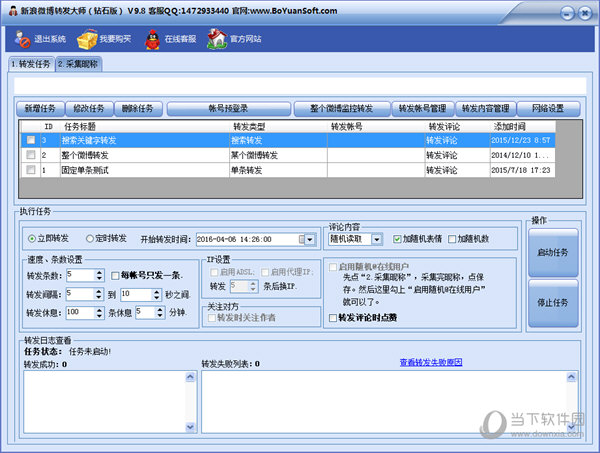The width and height of the screenshot is (600, 453).
Task: Check the box for task 整个微博转发
Action: (x=31, y=155)
